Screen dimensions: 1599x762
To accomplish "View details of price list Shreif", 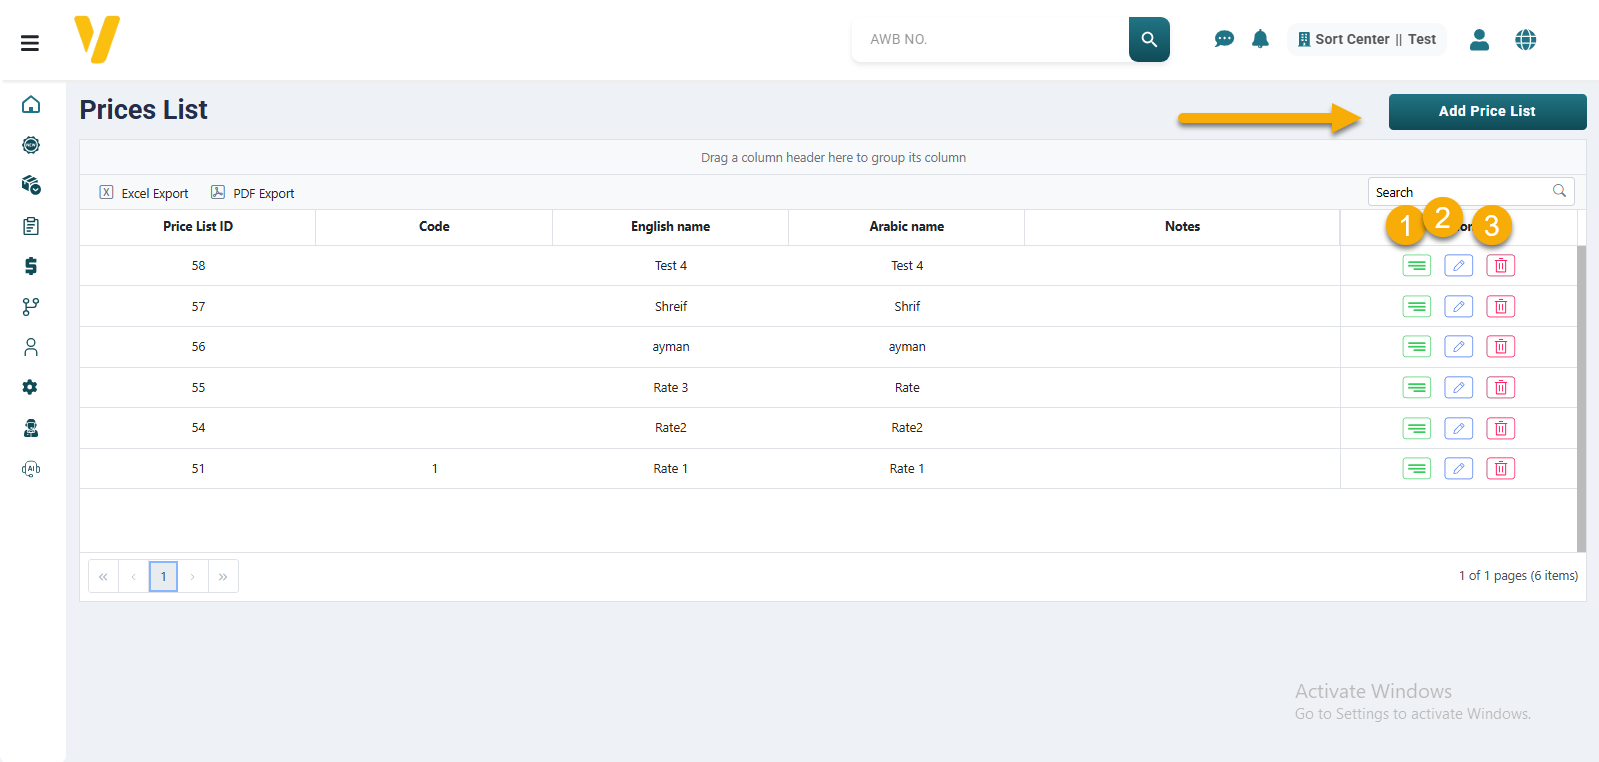I will point(1416,306).
